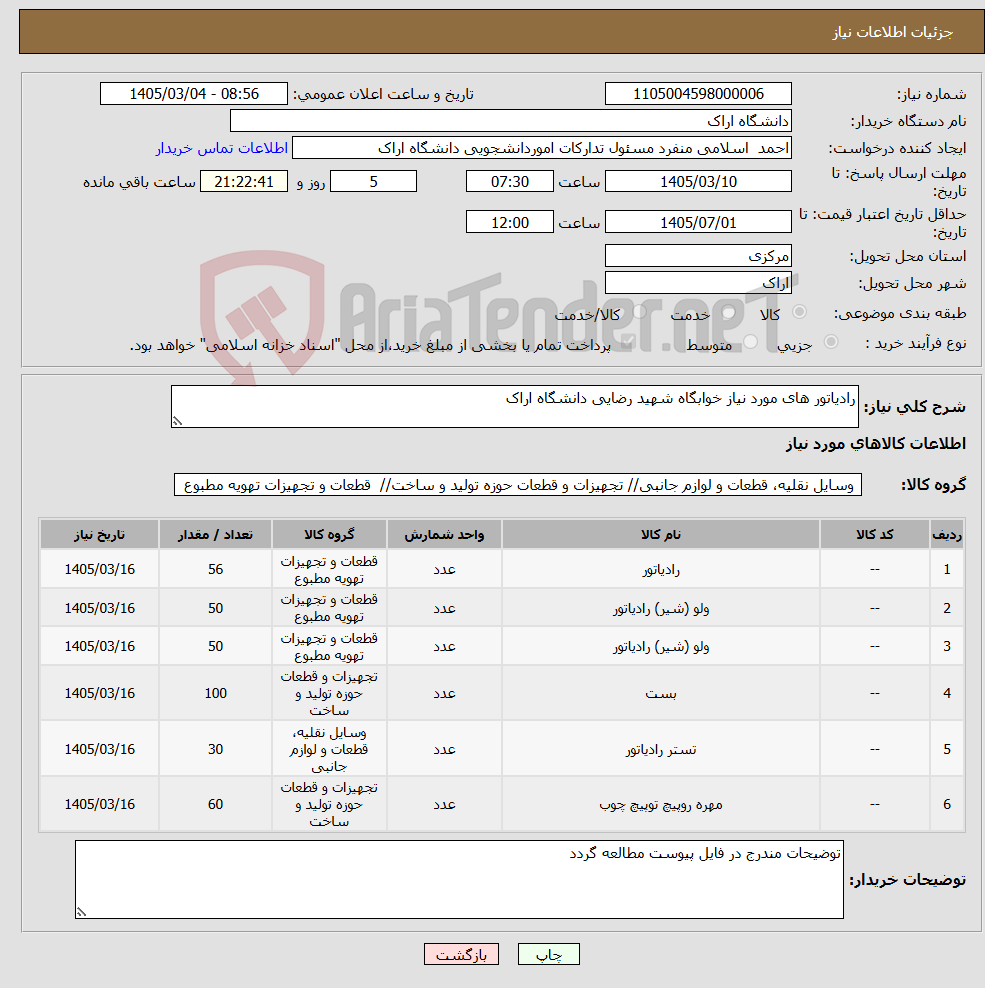985x988 pixels.
Task: Click the buyer notes textarea
Action: click(x=459, y=879)
